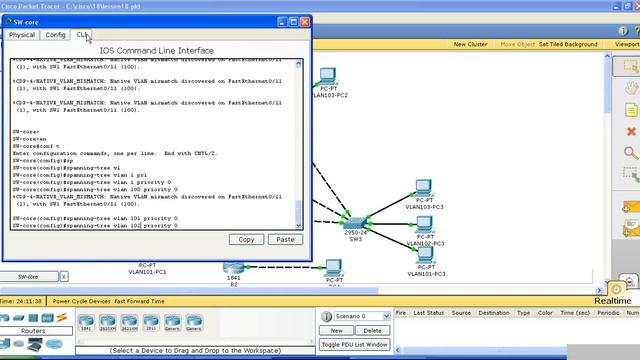Choose the Hubs device category
640x360 pixels.
click(x=33, y=318)
